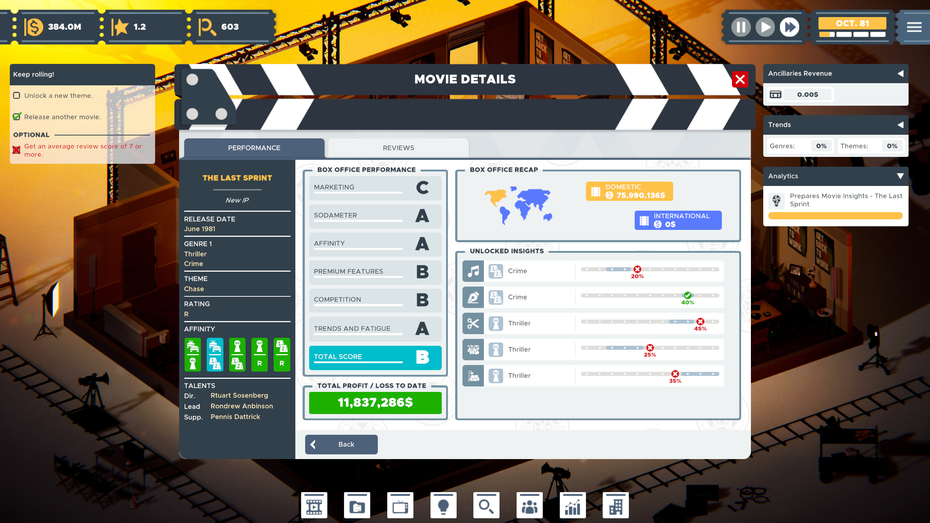This screenshot has height=523, width=930.
Task: Select the Performance tab
Action: pos(254,148)
